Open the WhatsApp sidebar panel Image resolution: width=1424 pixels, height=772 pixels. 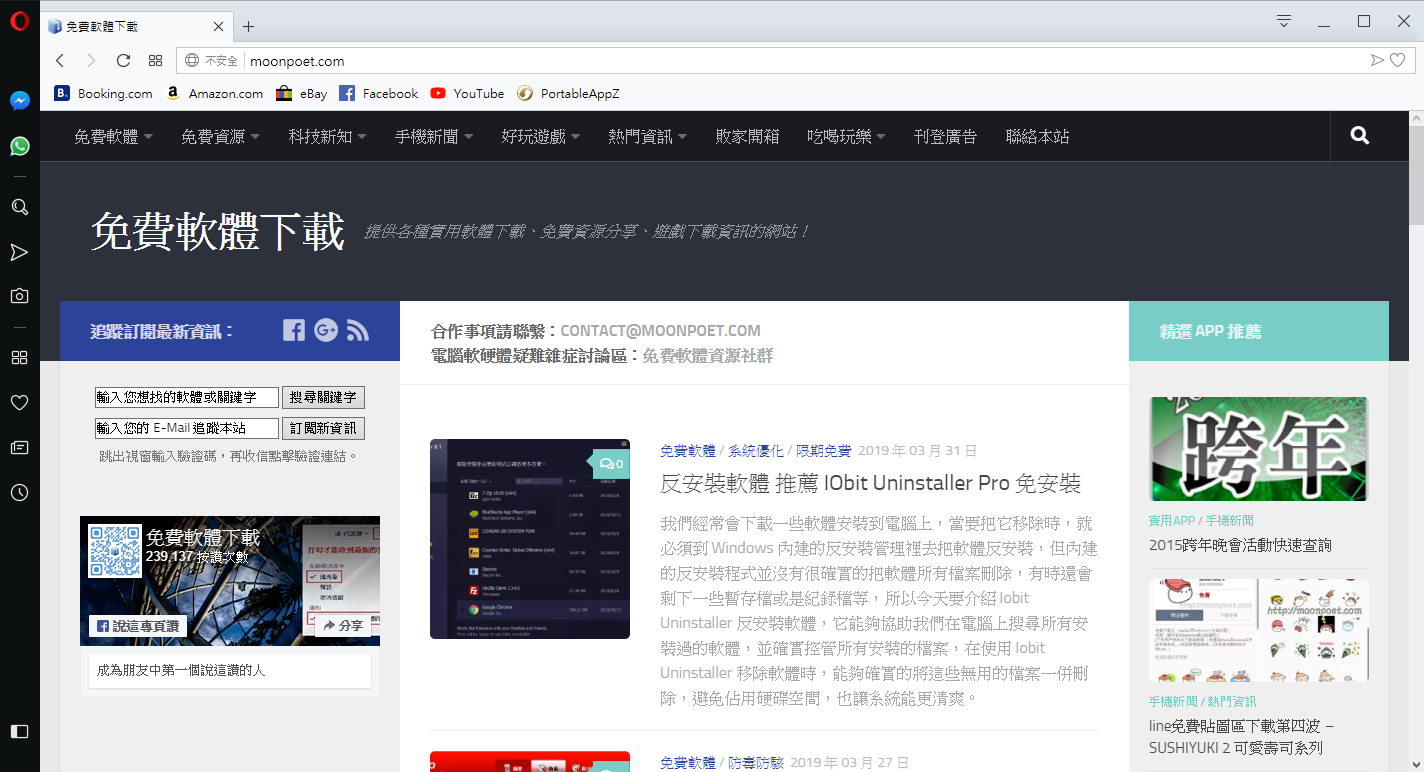coord(19,146)
